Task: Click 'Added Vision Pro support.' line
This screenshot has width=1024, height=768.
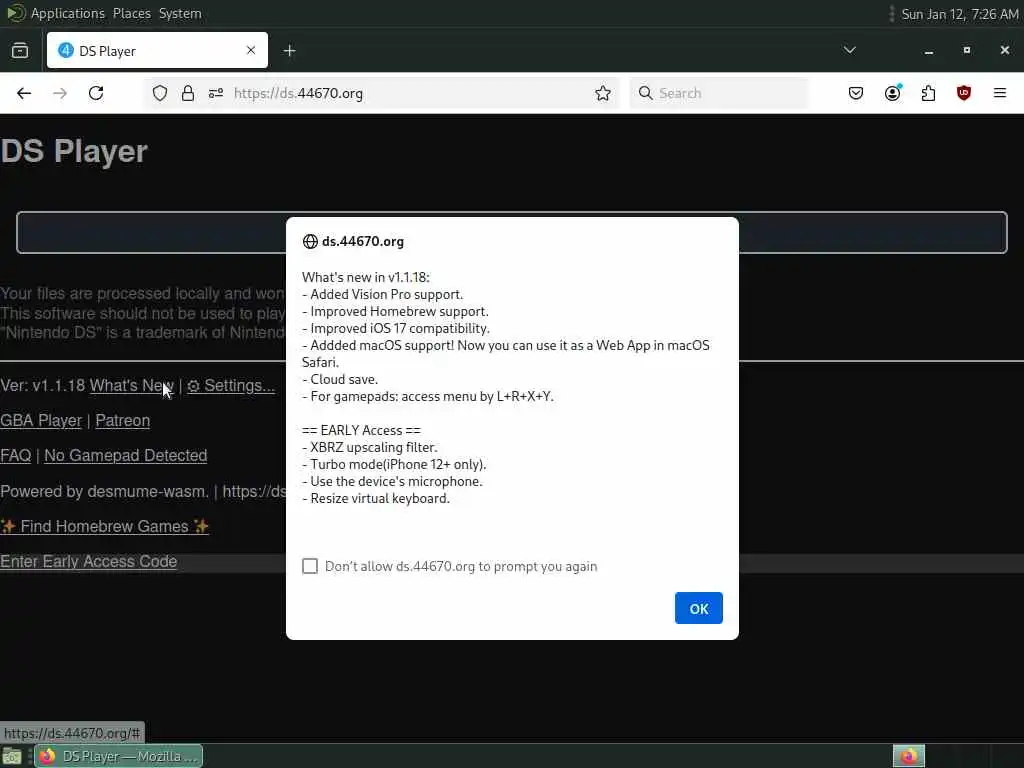Action: [x=382, y=295]
